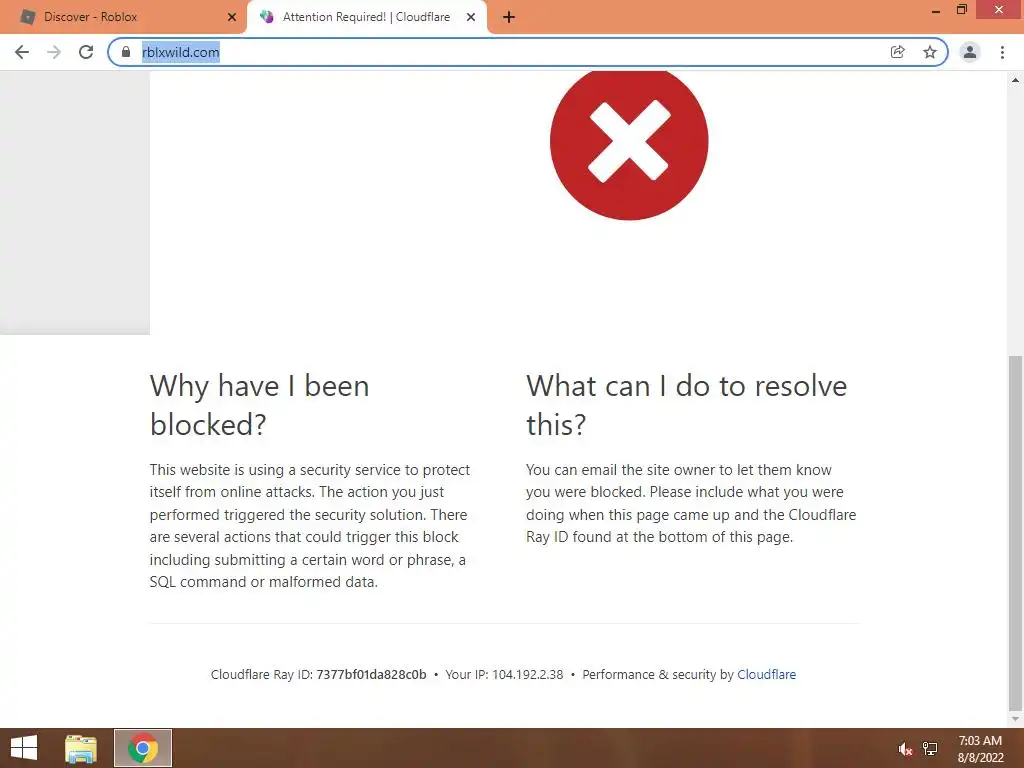The image size is (1024, 768).
Task: Open the Windows Start menu
Action: click(x=24, y=748)
